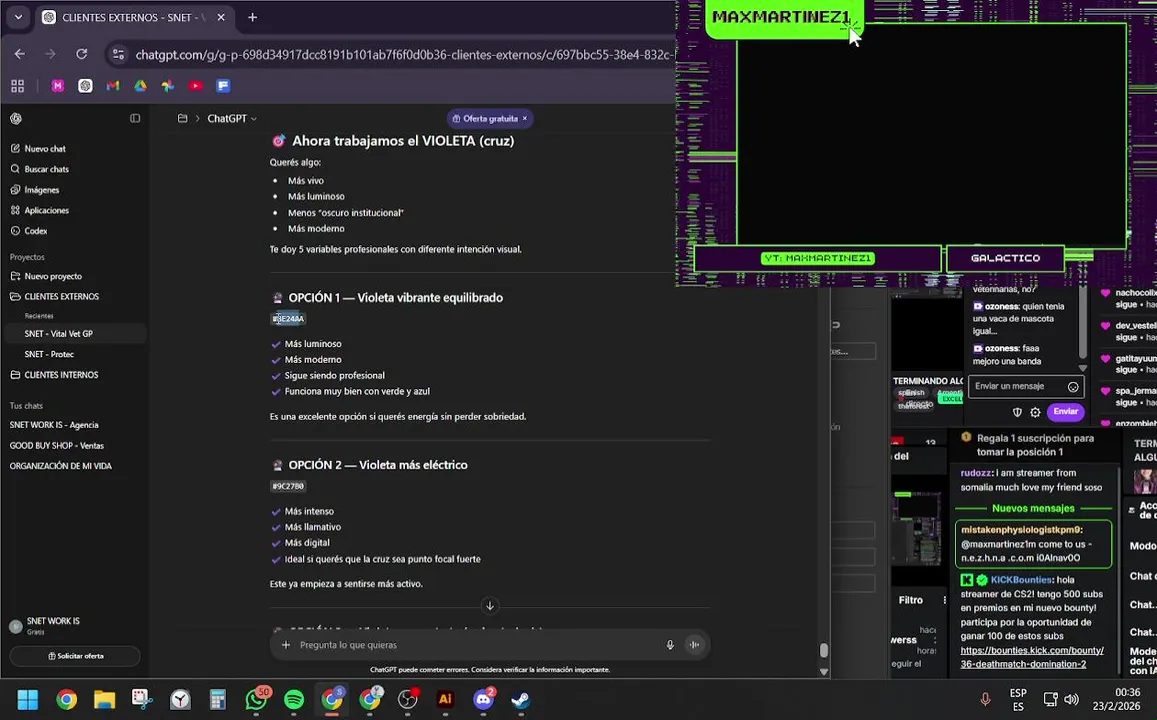The height and width of the screenshot is (720, 1157).
Task: Open the Gmail bookmark
Action: (113, 86)
